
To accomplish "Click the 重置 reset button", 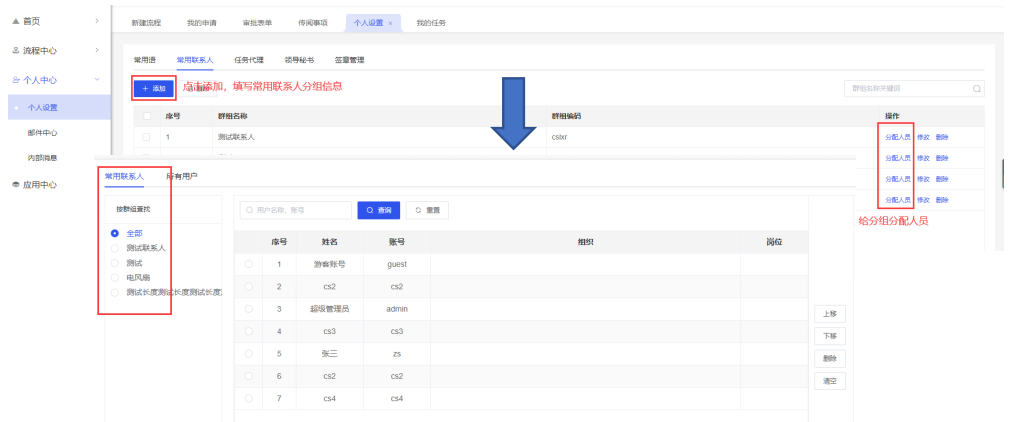I will 427,210.
